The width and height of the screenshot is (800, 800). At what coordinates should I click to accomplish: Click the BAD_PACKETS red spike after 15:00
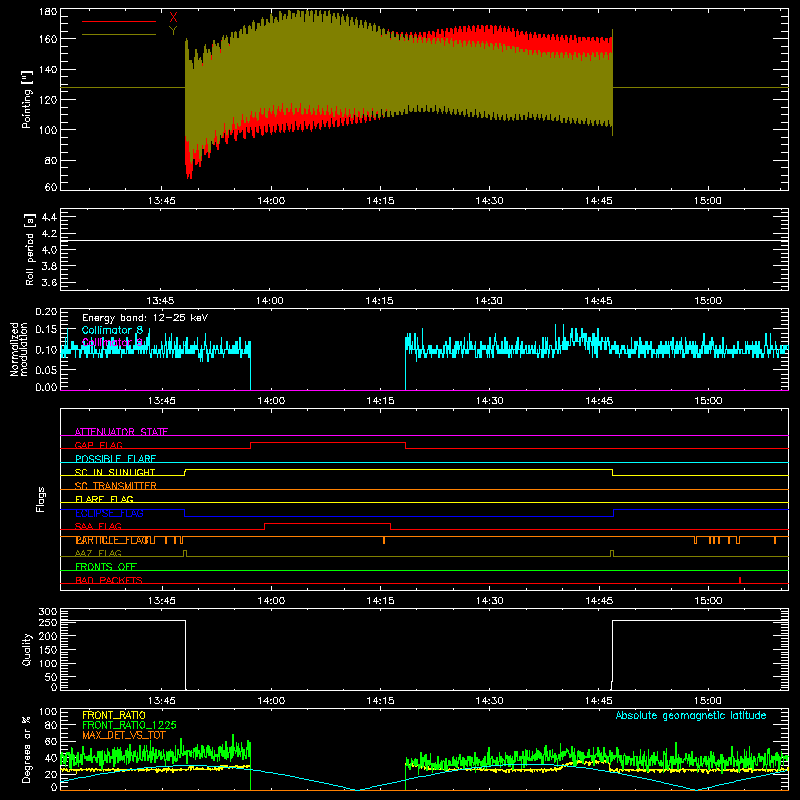pyautogui.click(x=740, y=580)
